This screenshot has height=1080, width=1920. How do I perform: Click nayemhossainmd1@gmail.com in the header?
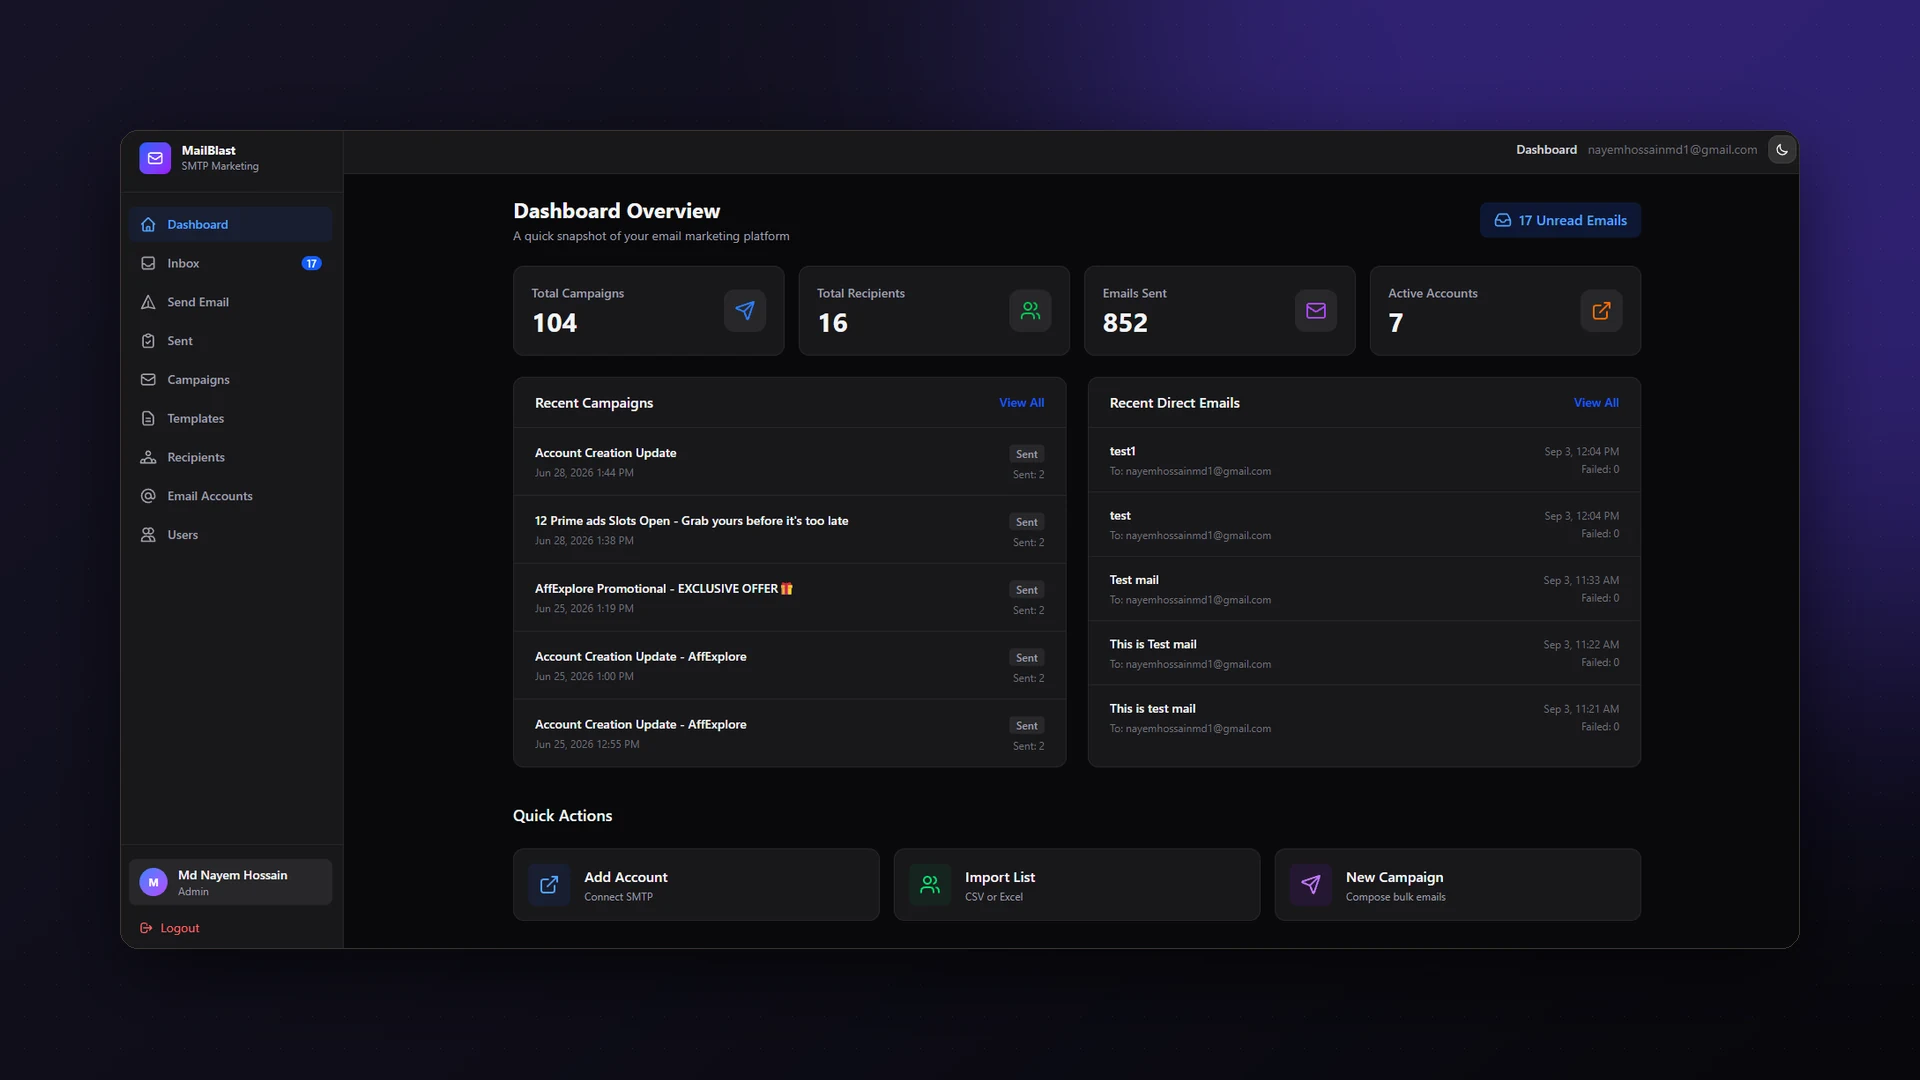click(1672, 150)
